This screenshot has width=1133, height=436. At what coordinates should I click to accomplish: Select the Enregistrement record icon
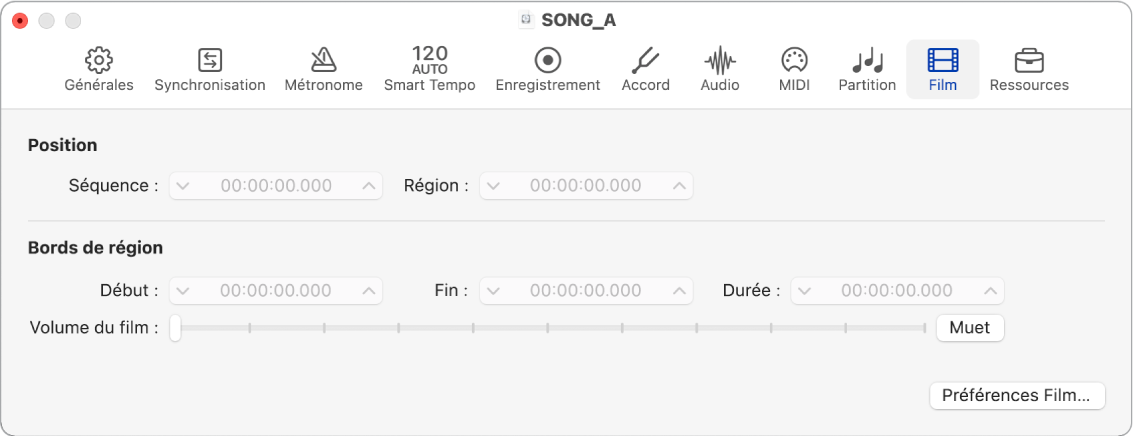point(548,60)
